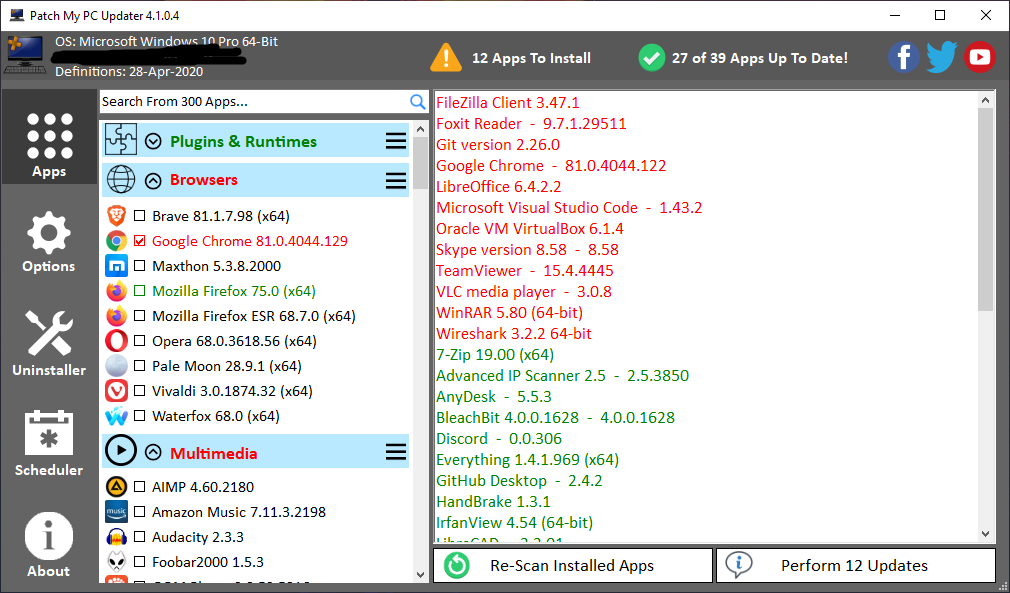Click the Mozilla Firefox 75.0 icon
Screen dimensions: 1010x593
117,291
